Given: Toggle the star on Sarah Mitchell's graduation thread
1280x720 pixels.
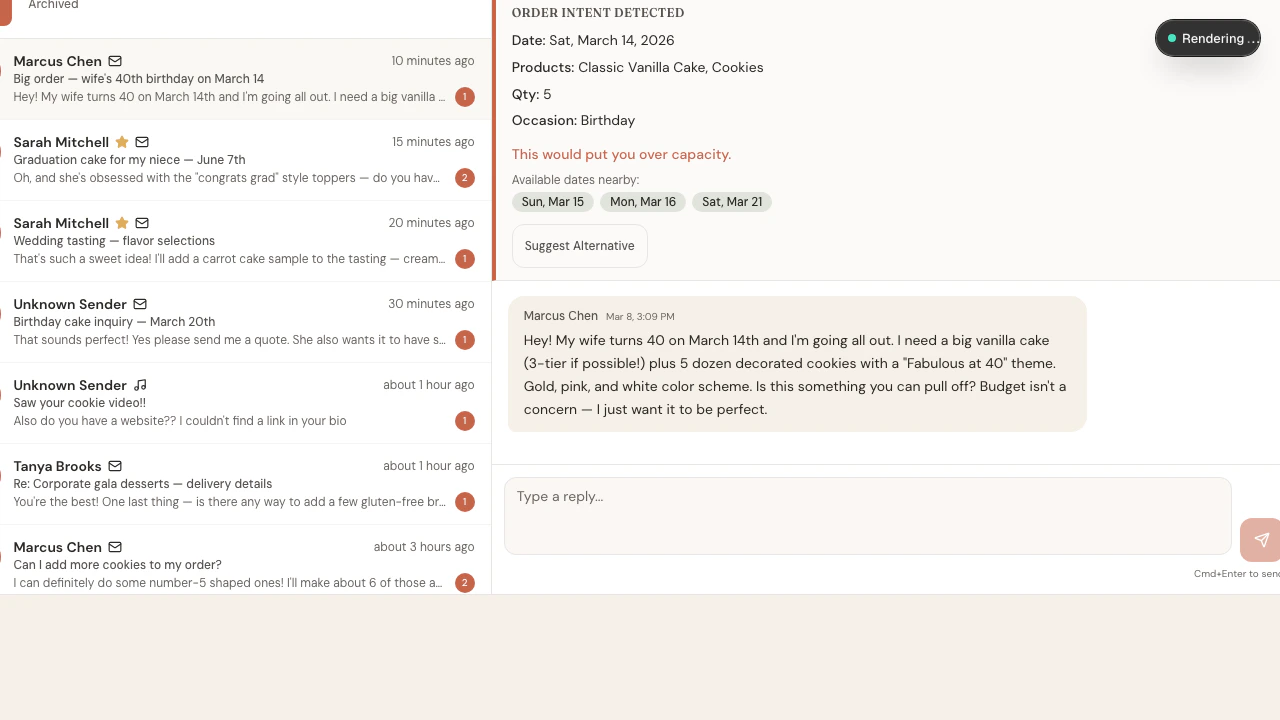Looking at the screenshot, I should pos(121,142).
